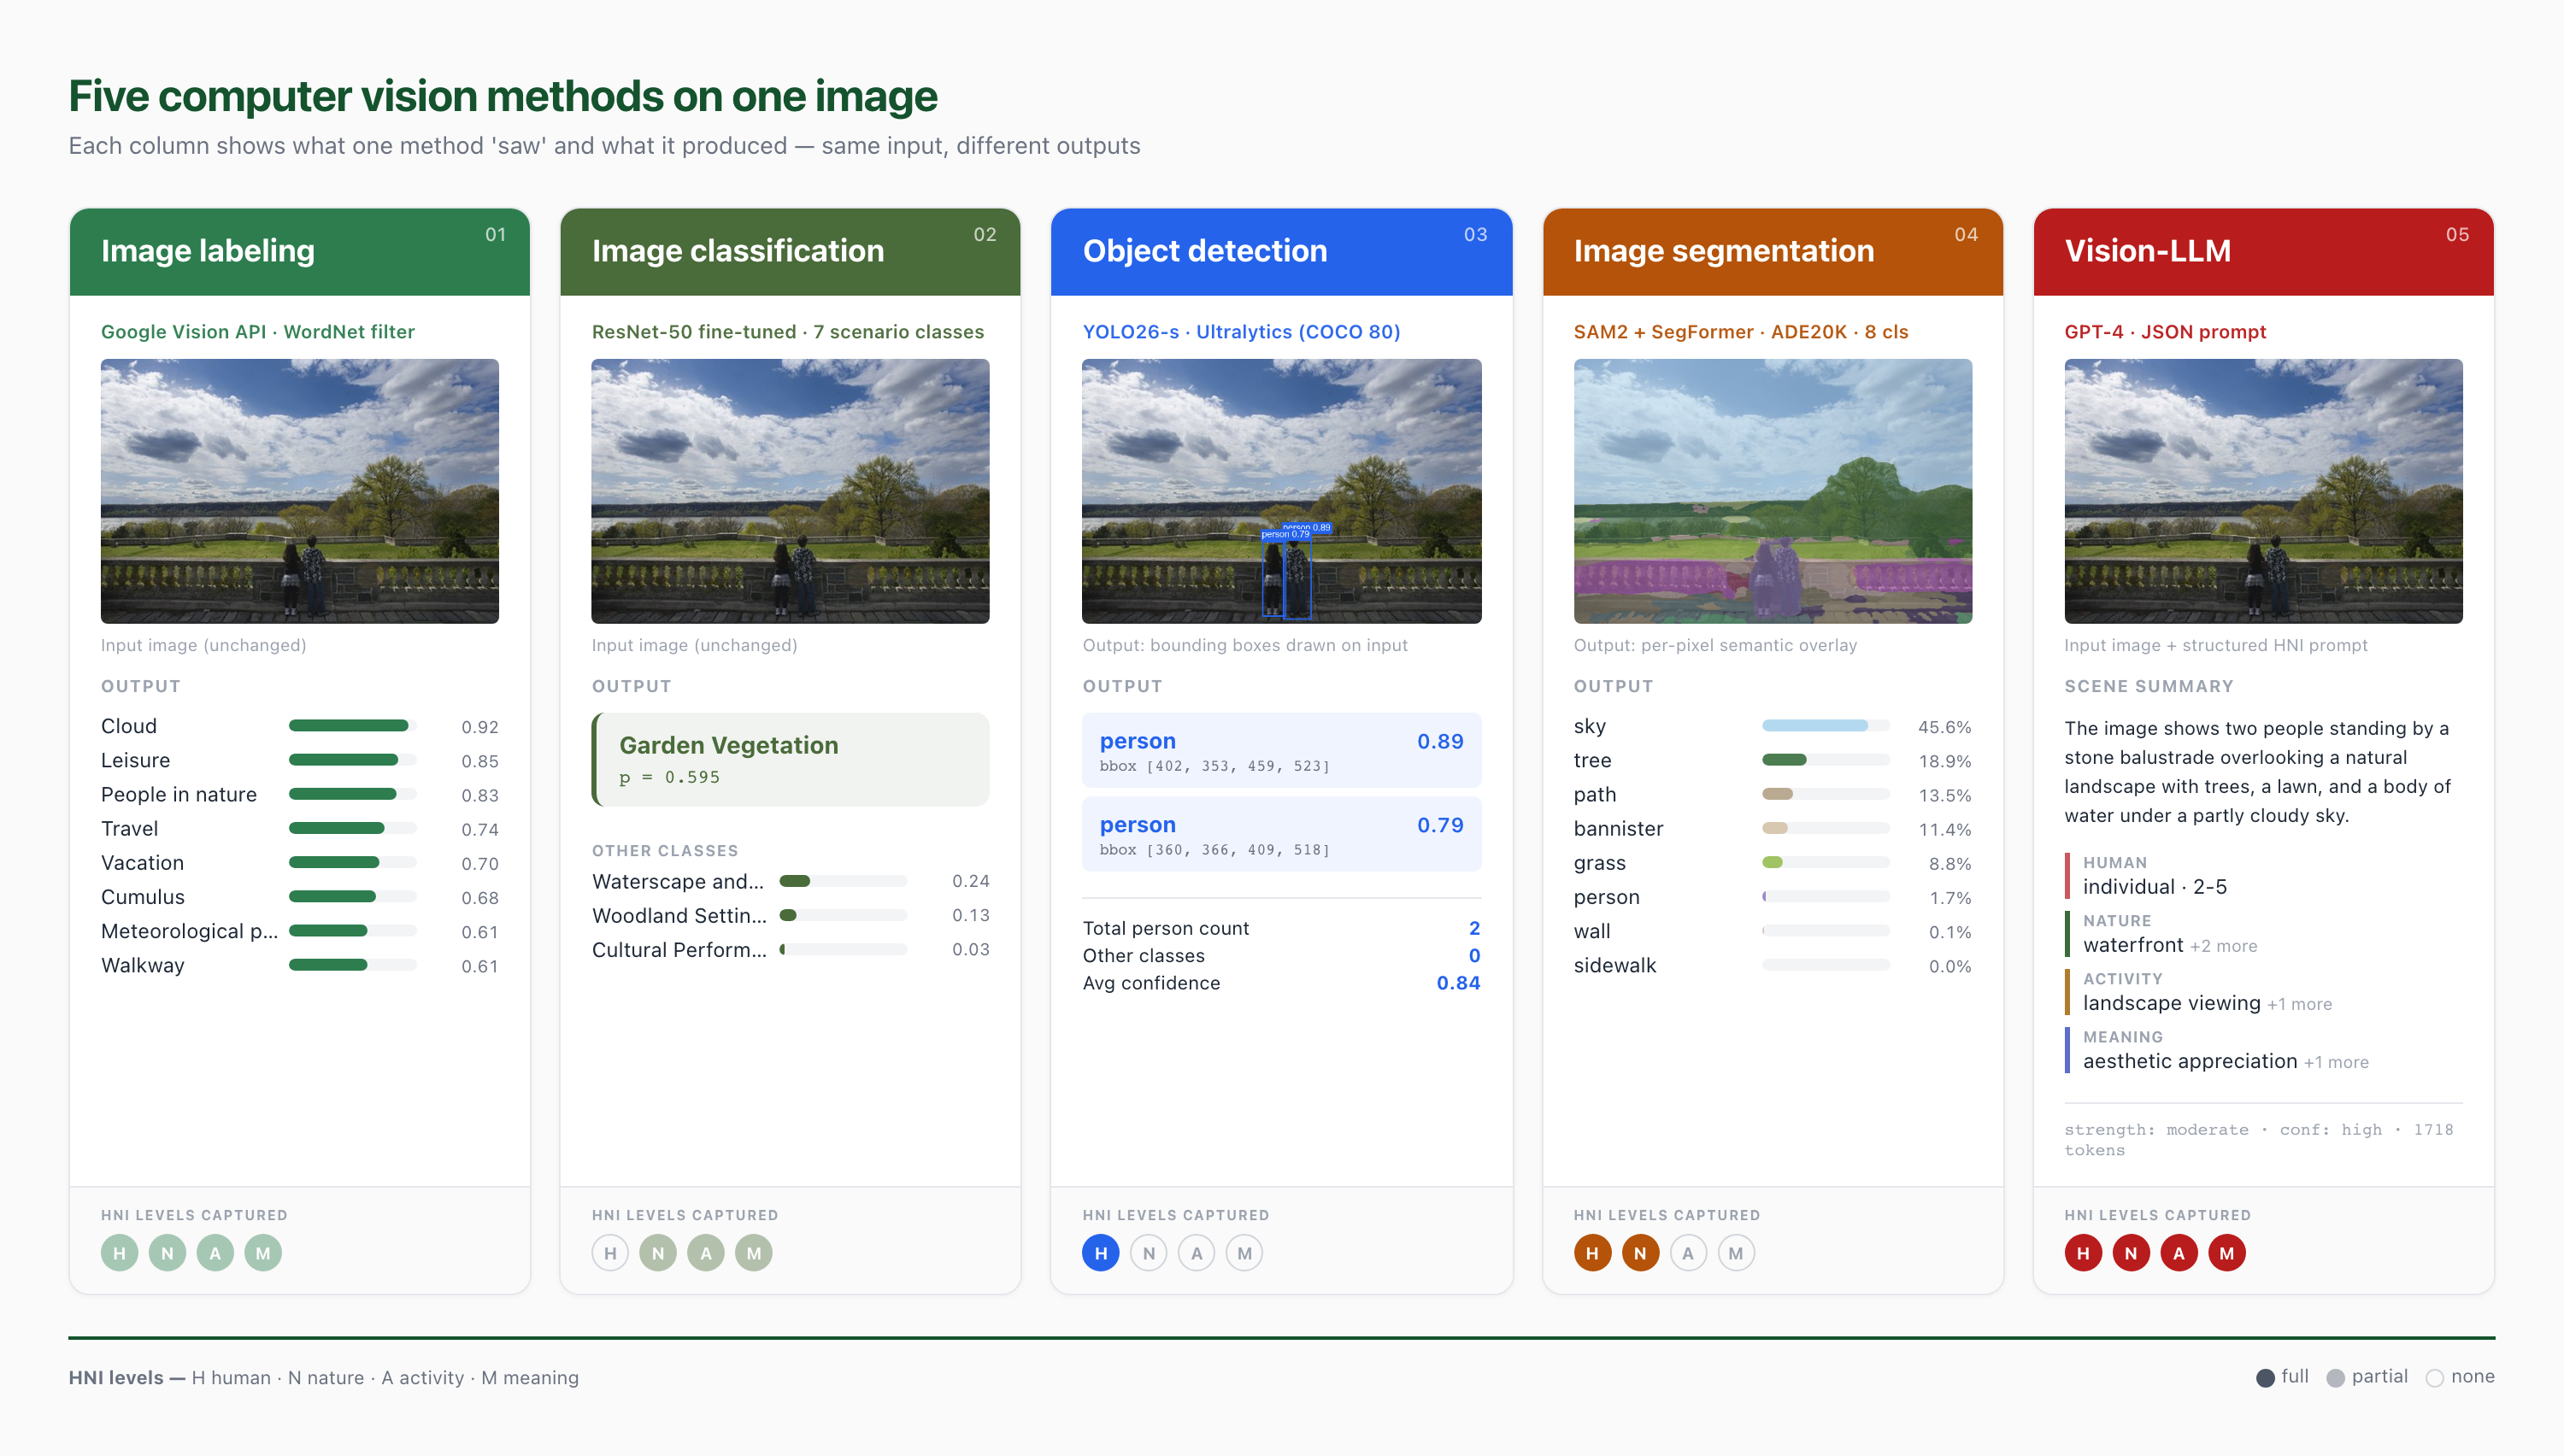The height and width of the screenshot is (1456, 2564).
Task: Open the Image classification input photo
Action: click(791, 491)
